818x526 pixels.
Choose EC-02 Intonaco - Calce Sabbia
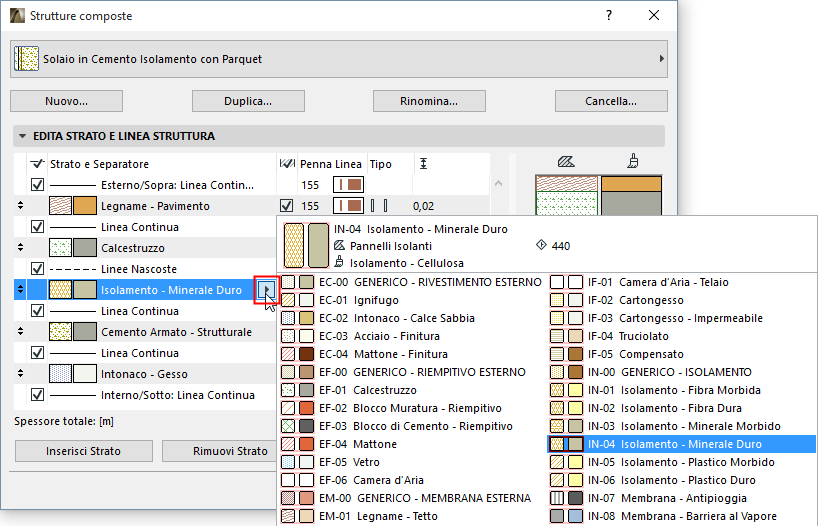click(x=412, y=318)
